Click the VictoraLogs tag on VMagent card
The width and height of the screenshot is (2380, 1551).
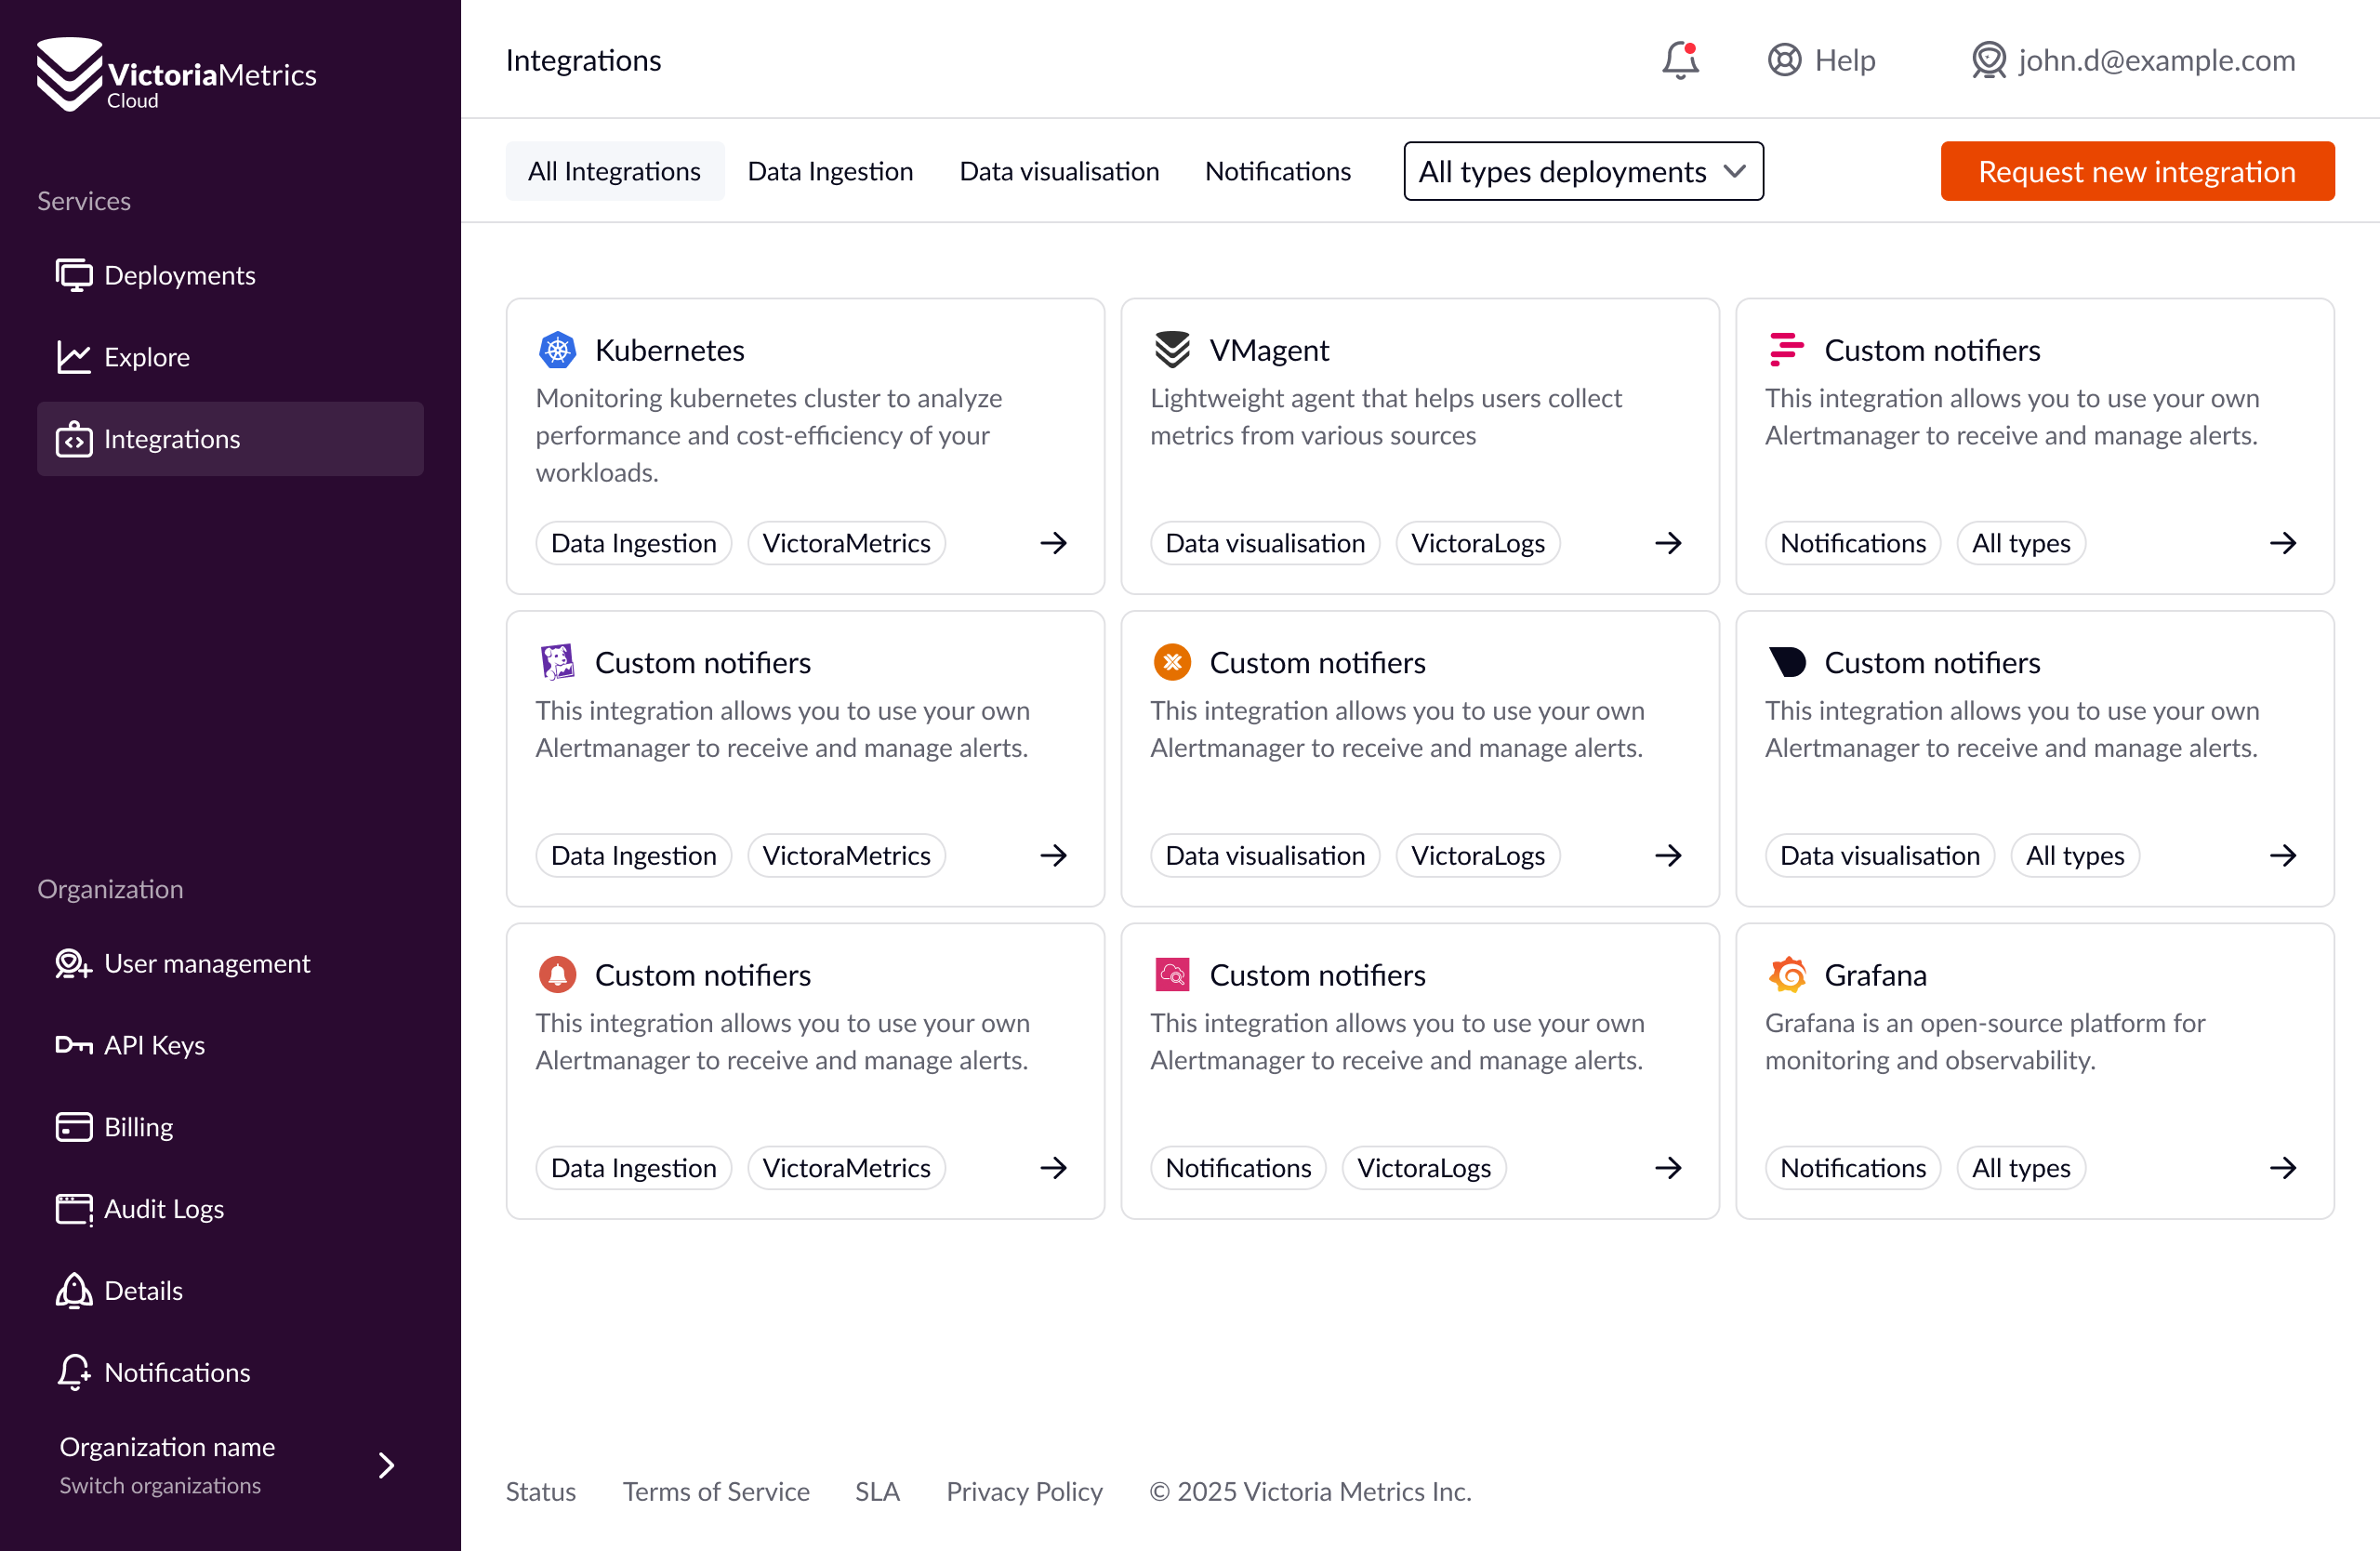pos(1477,543)
